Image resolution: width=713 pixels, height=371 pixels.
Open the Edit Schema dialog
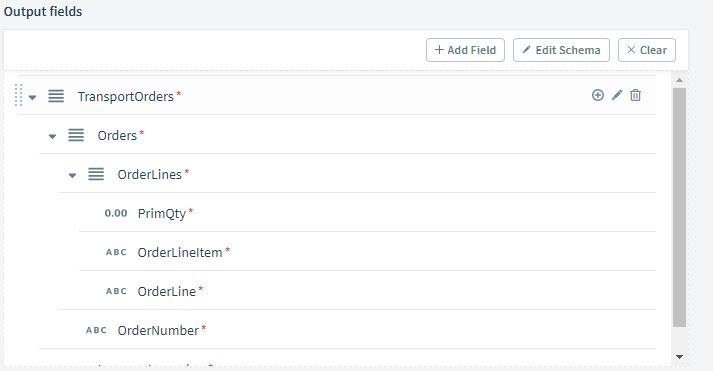pyautogui.click(x=561, y=50)
